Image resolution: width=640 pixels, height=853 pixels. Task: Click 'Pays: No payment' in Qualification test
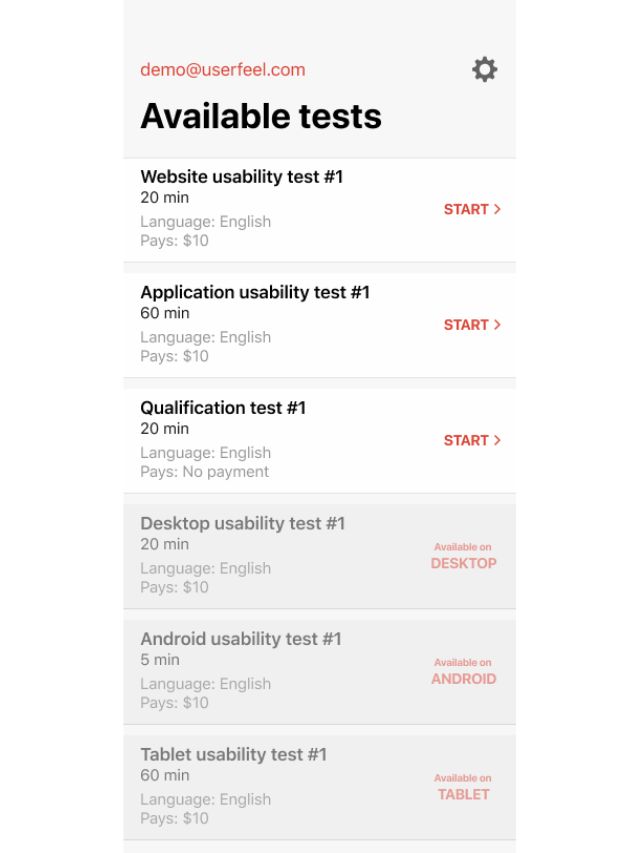point(204,472)
